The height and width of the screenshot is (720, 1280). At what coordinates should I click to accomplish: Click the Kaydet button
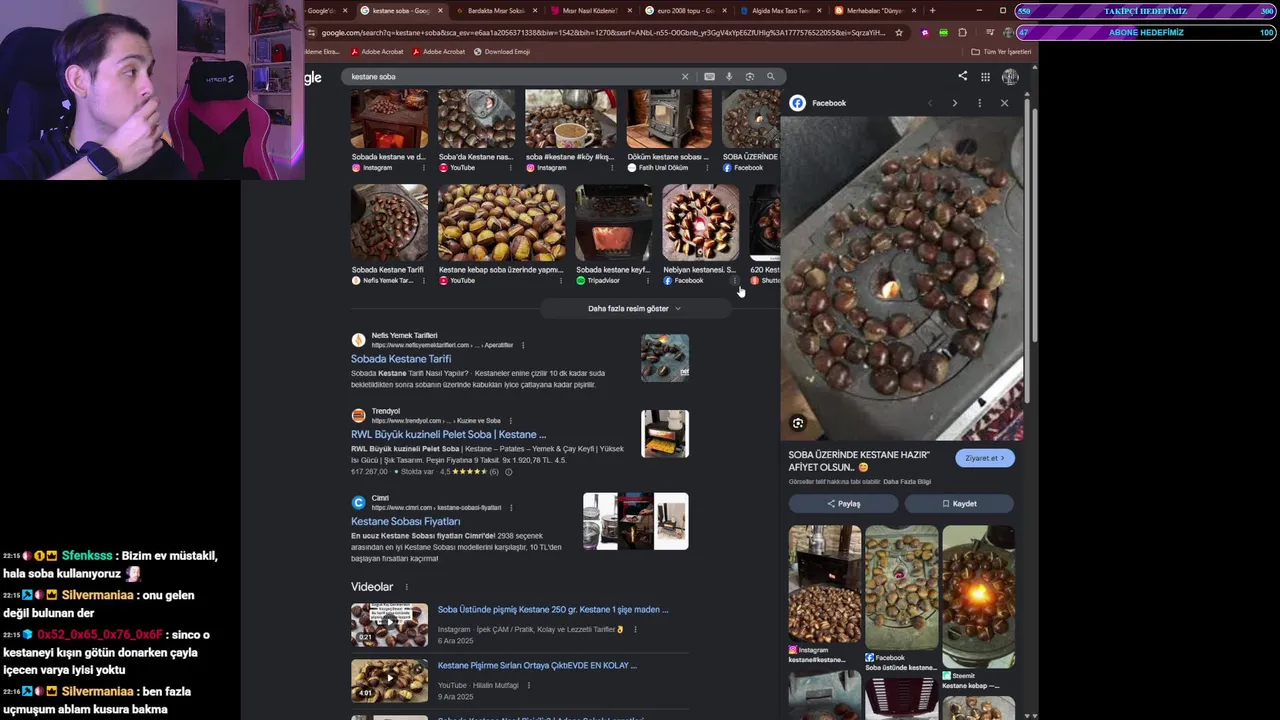point(959,504)
